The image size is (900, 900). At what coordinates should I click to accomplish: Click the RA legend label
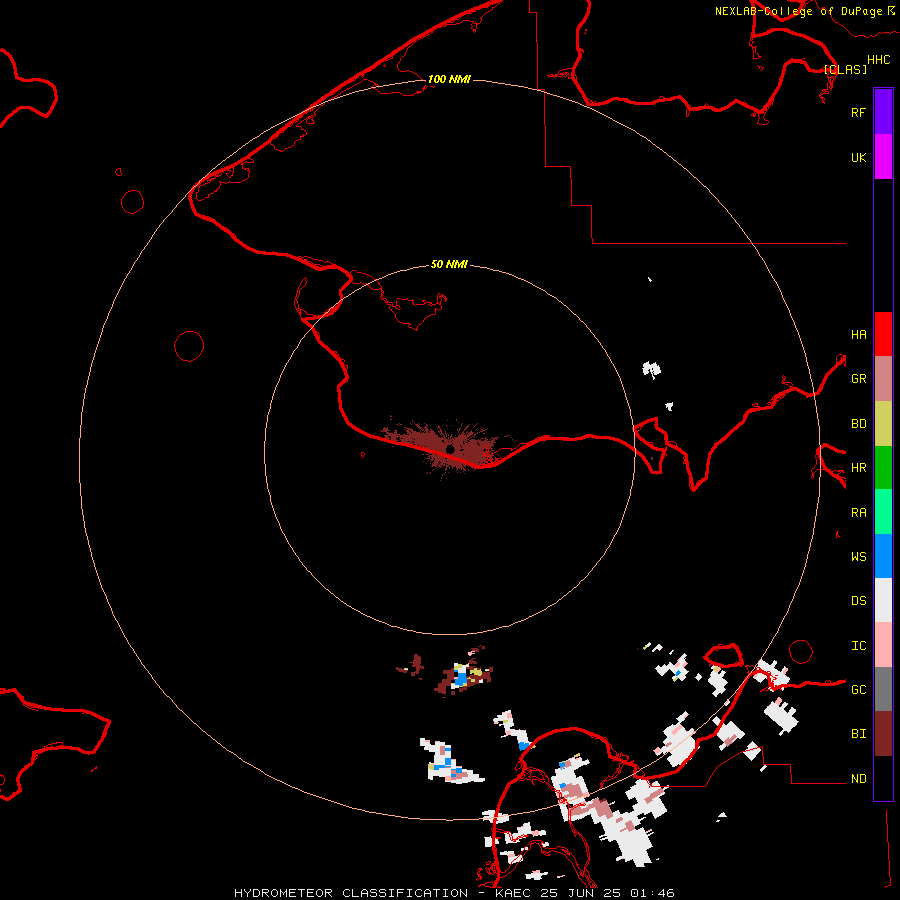click(x=858, y=513)
